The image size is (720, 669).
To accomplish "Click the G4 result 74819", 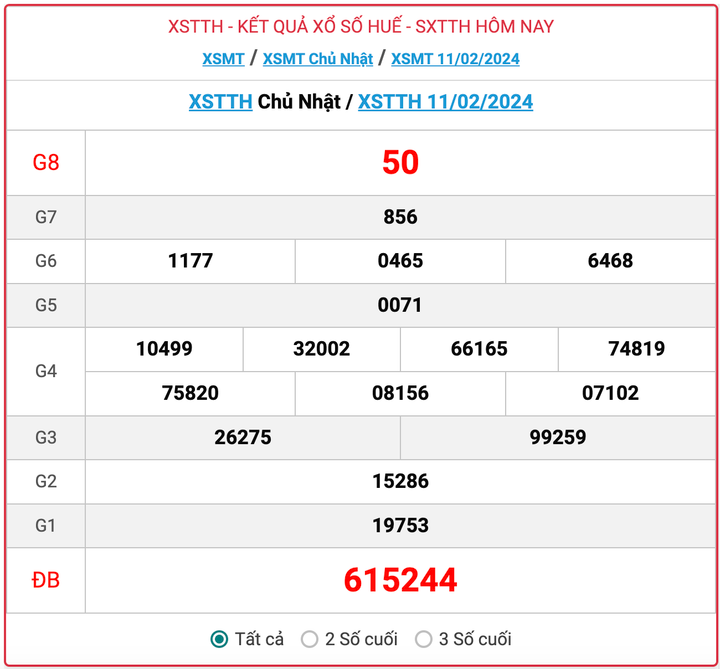I will point(637,349).
